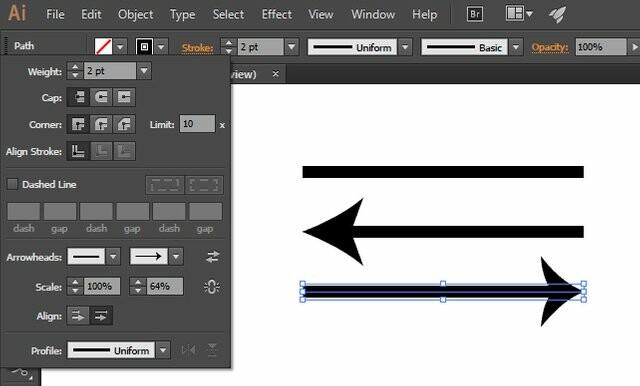Select the plain top line on canvas
This screenshot has height=386, width=640.
[443, 172]
